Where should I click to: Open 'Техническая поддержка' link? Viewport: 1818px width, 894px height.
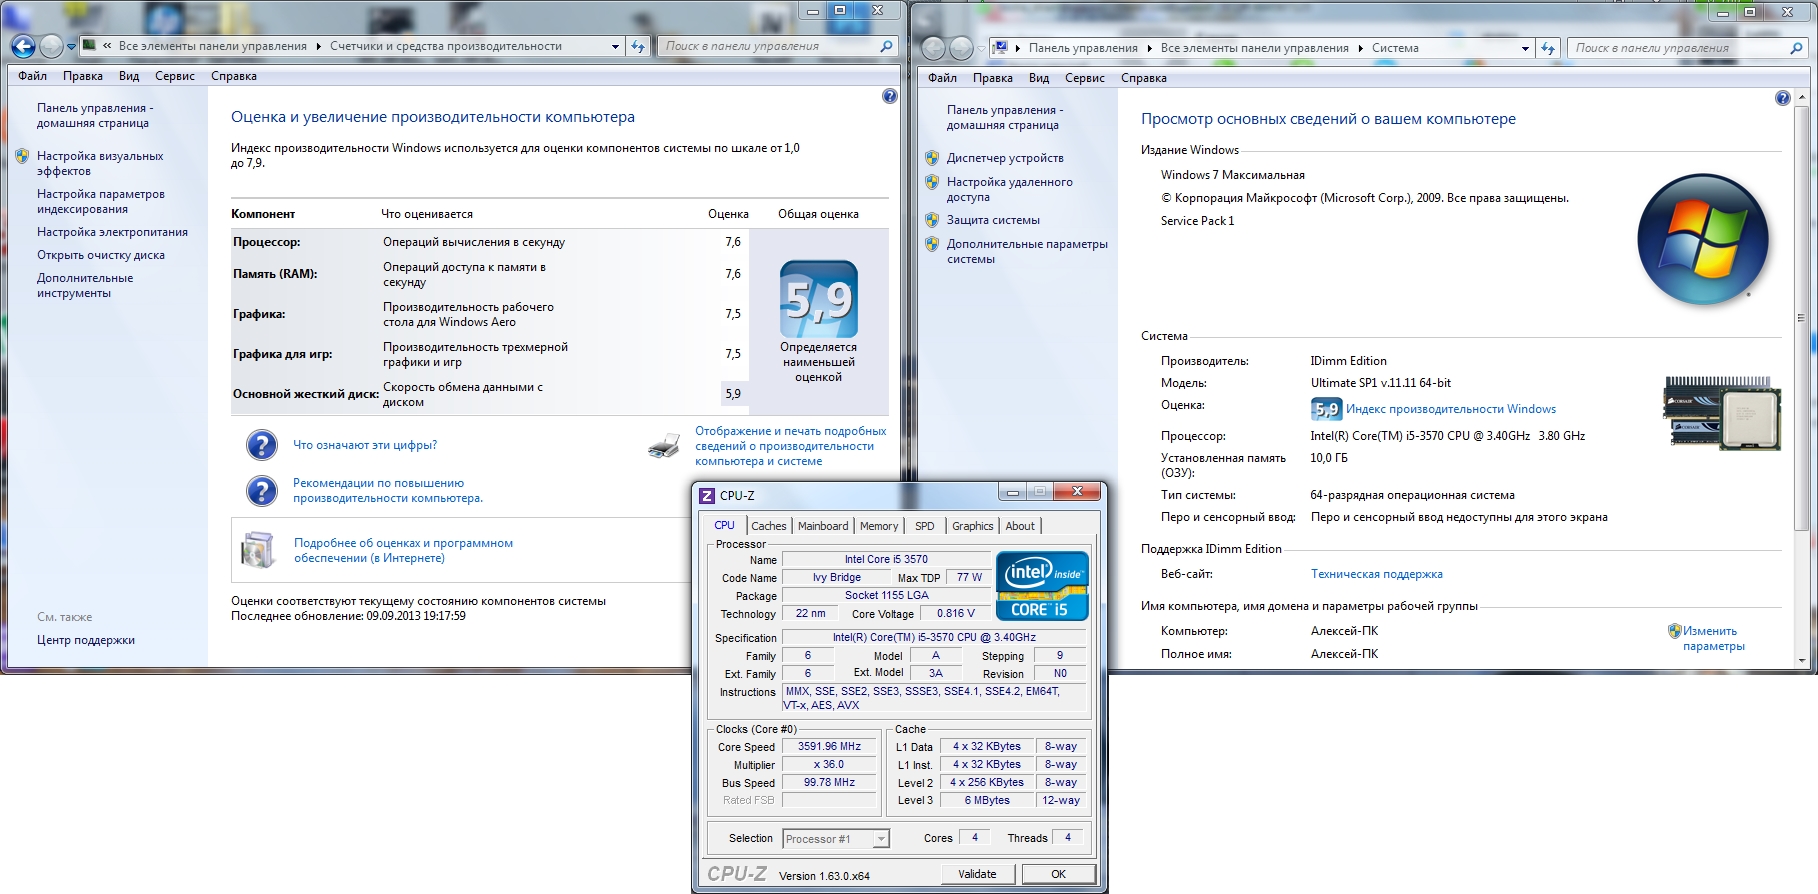pyautogui.click(x=1377, y=574)
